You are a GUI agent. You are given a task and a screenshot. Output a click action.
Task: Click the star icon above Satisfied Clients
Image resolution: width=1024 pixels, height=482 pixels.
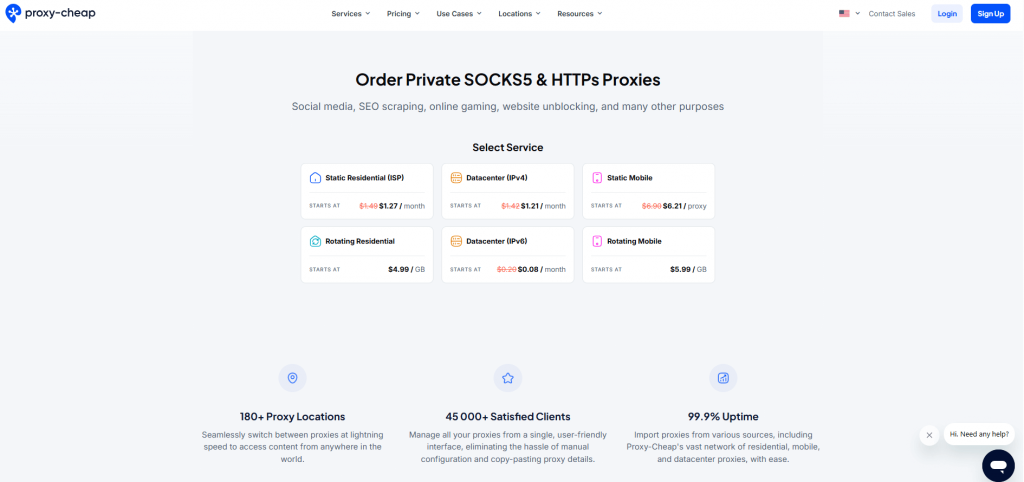507,378
